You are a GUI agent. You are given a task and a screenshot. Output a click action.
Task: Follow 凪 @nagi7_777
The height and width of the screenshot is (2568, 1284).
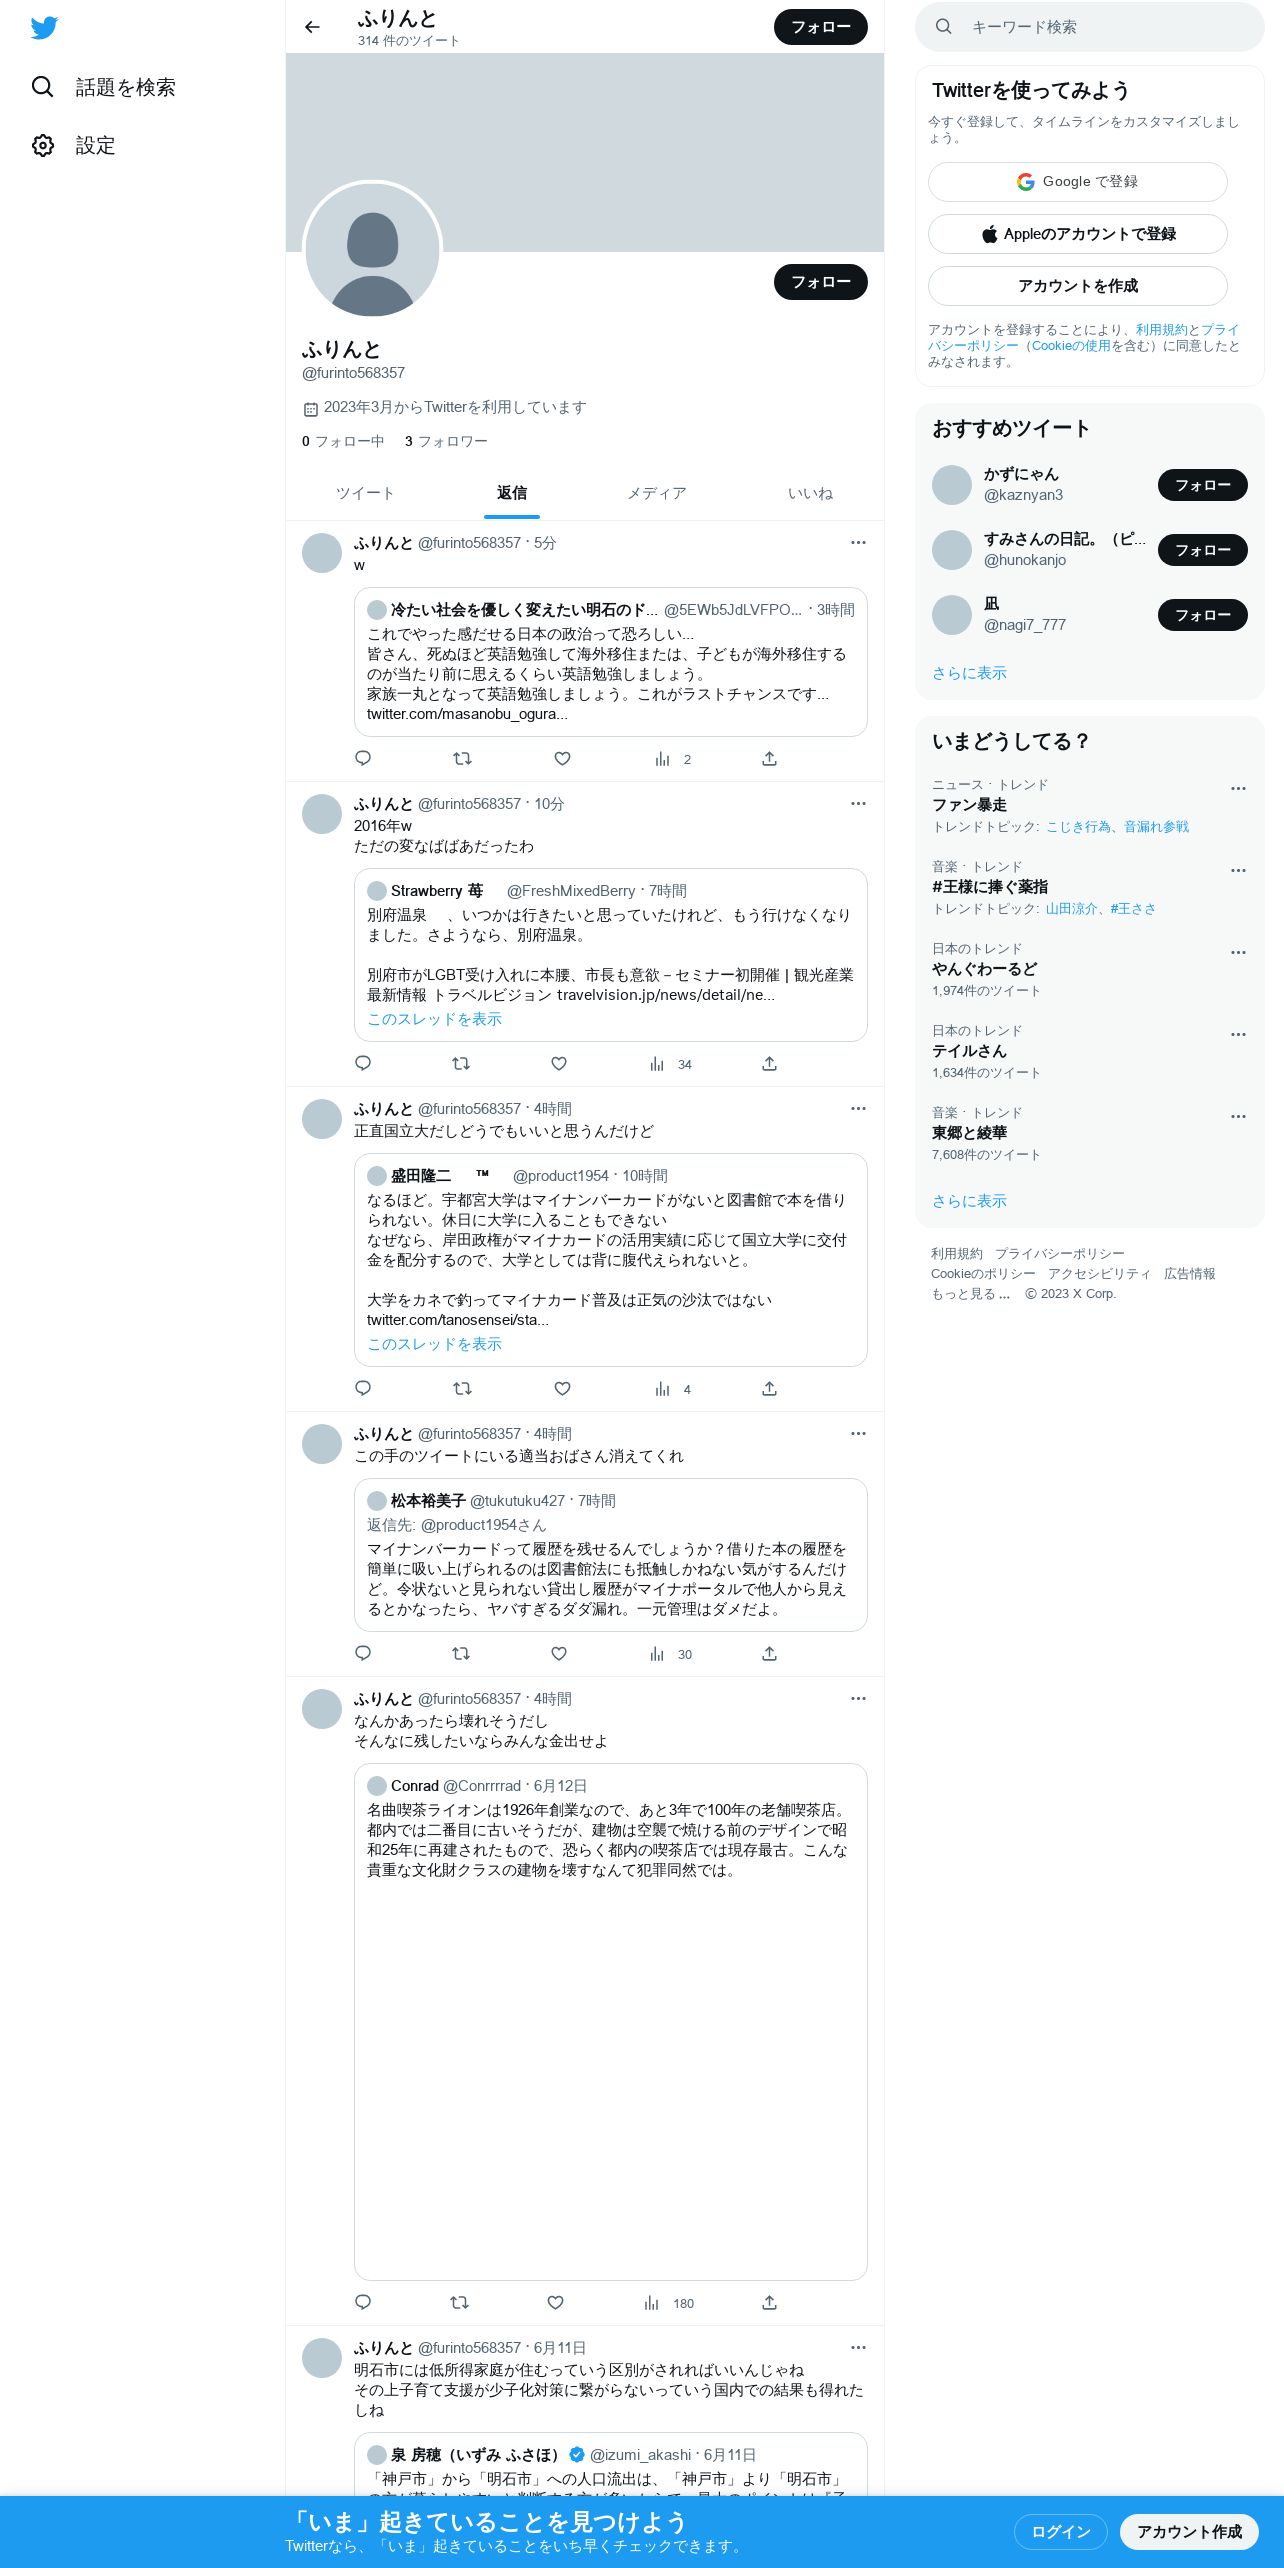(1202, 615)
